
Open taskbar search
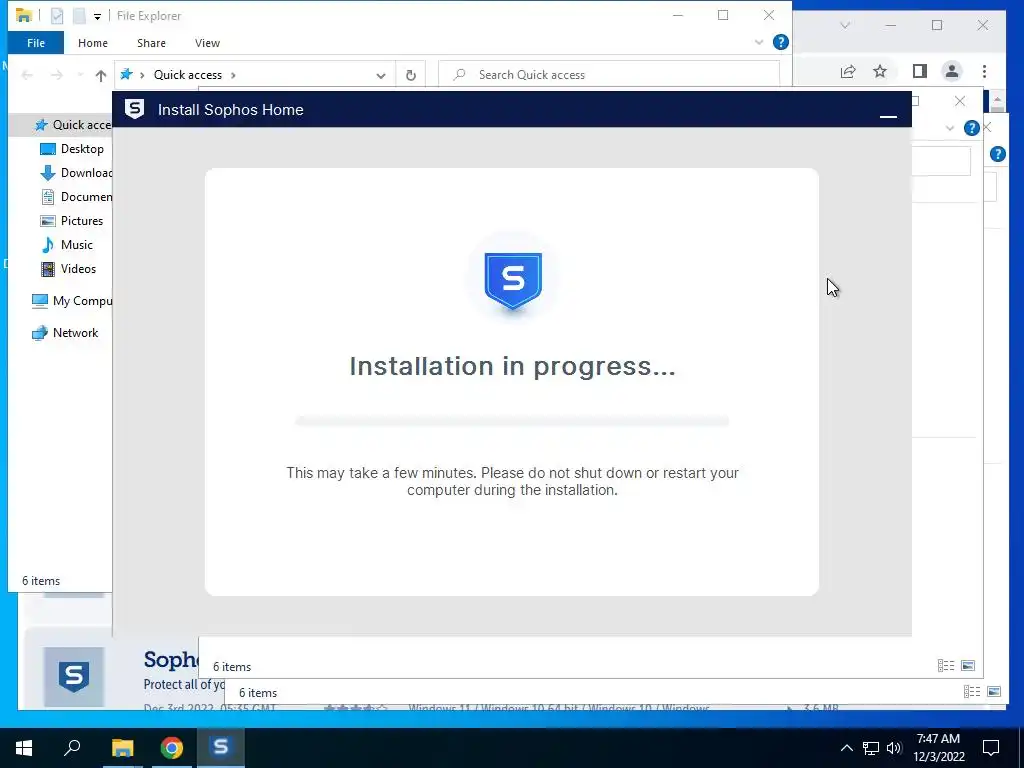72,748
